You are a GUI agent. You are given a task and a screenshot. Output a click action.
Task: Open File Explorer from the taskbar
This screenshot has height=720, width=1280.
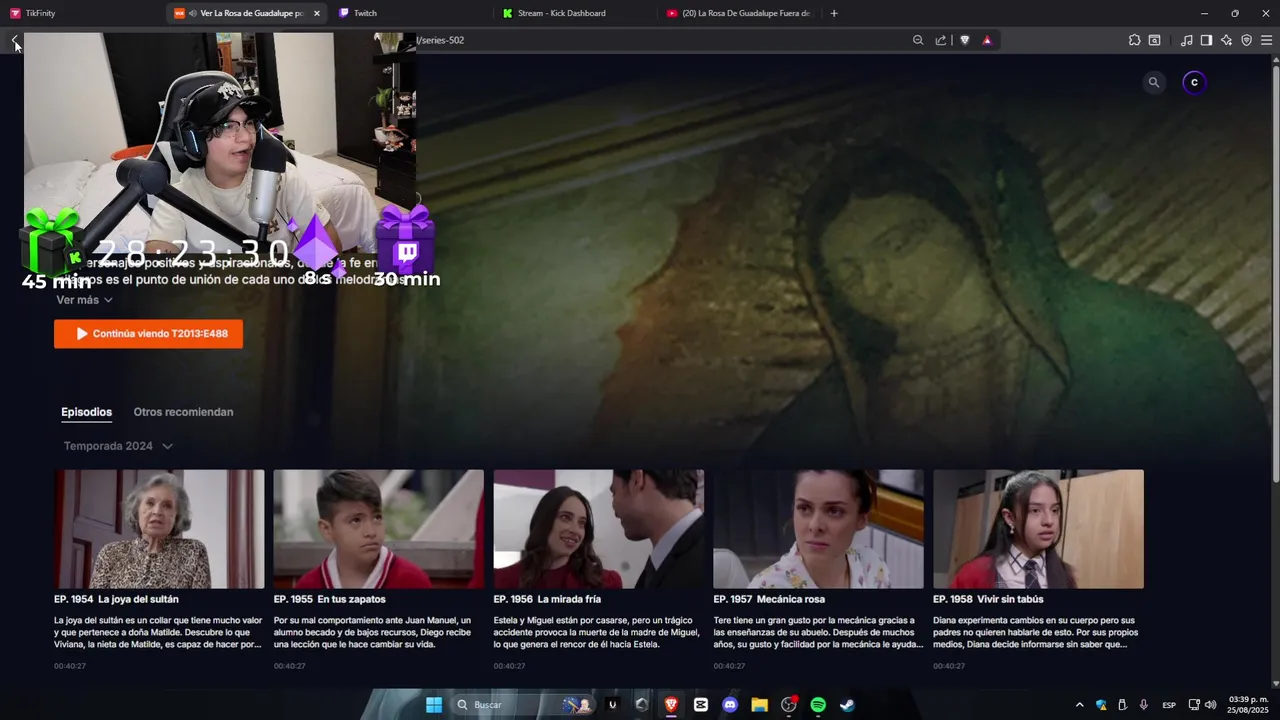759,705
